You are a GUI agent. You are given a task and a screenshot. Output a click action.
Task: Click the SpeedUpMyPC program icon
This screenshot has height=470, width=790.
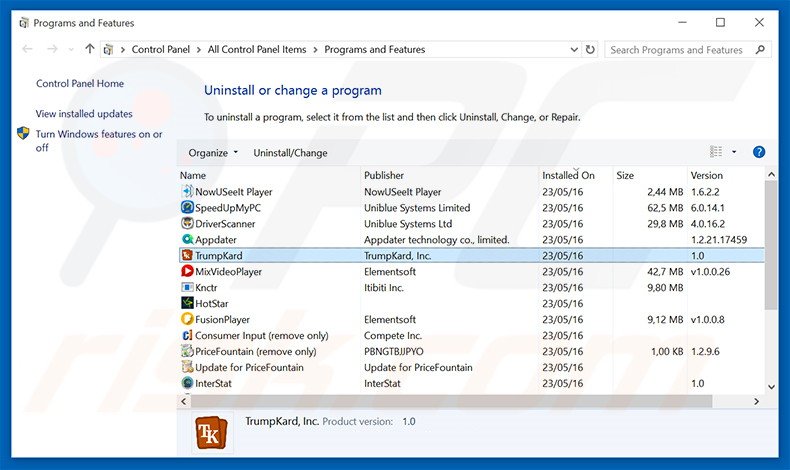[187, 208]
